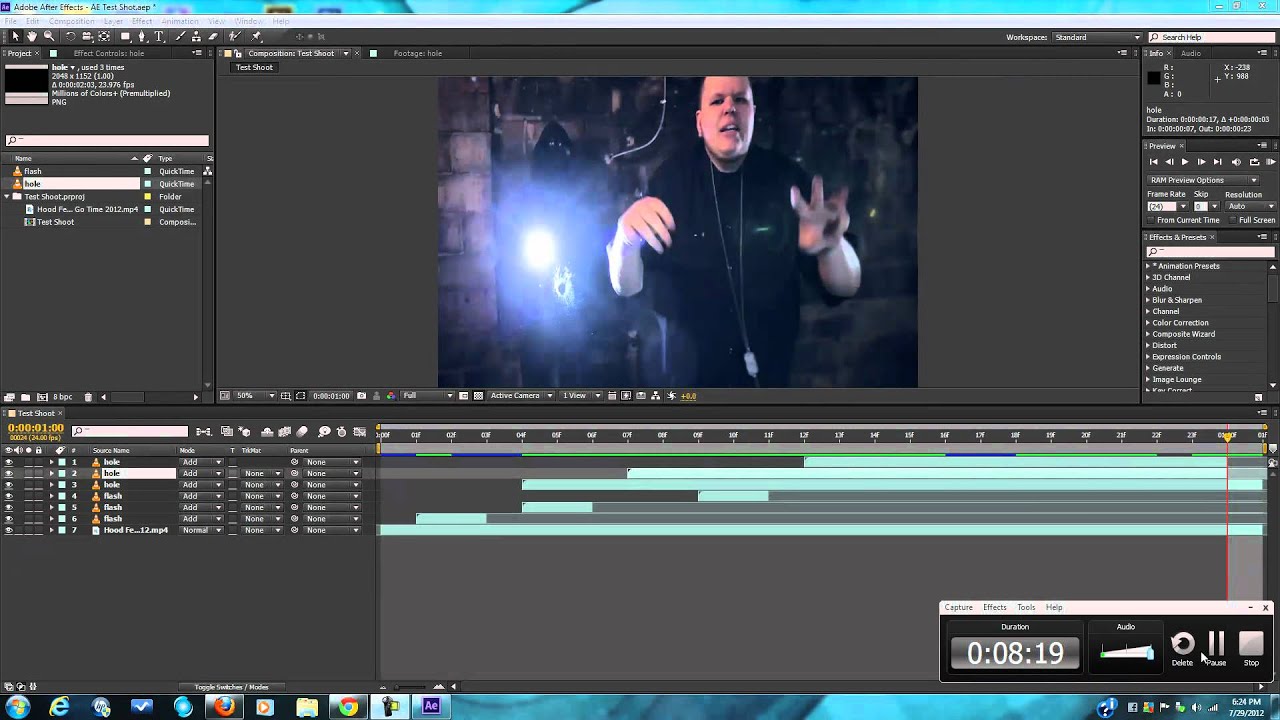Open the composition mini-flowchart in timeline

pyautogui.click(x=204, y=432)
